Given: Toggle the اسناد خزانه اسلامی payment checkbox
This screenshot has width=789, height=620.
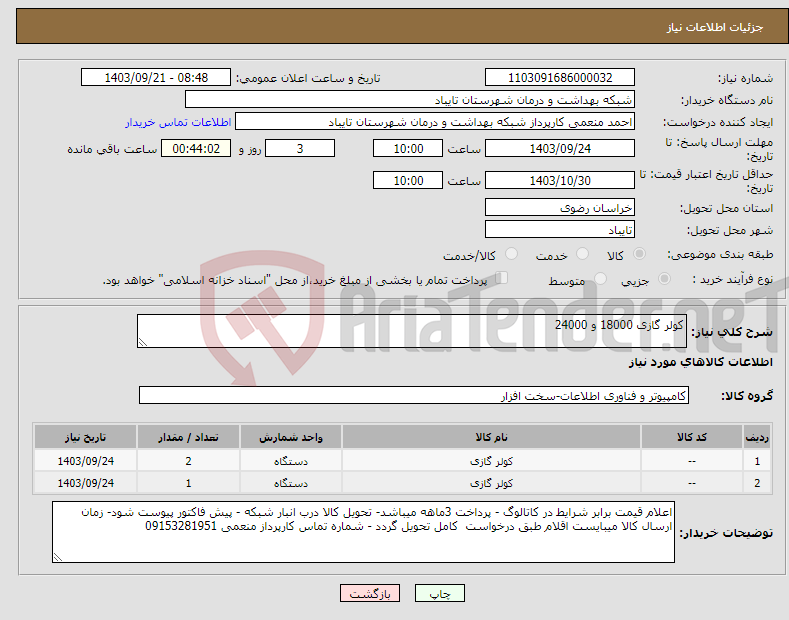Looking at the screenshot, I should [x=502, y=278].
